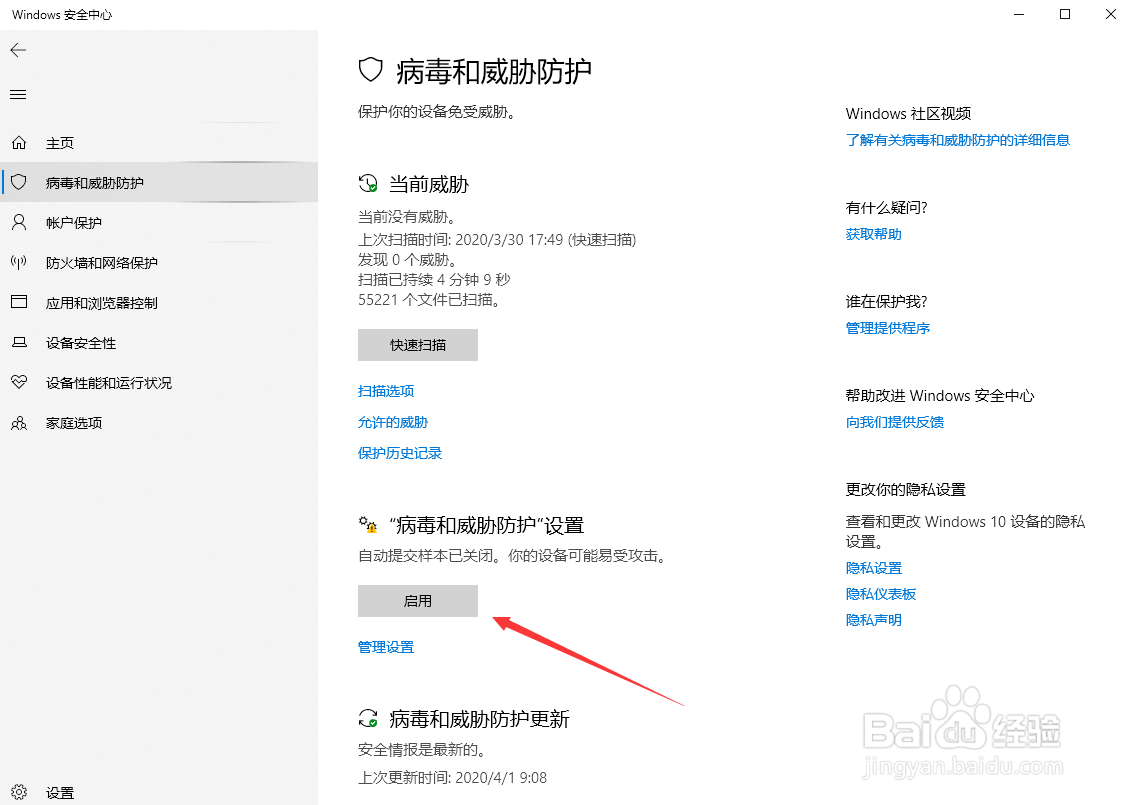The image size is (1124, 805).
Task: Open 设备性能和运行状况 section
Action: pos(159,383)
